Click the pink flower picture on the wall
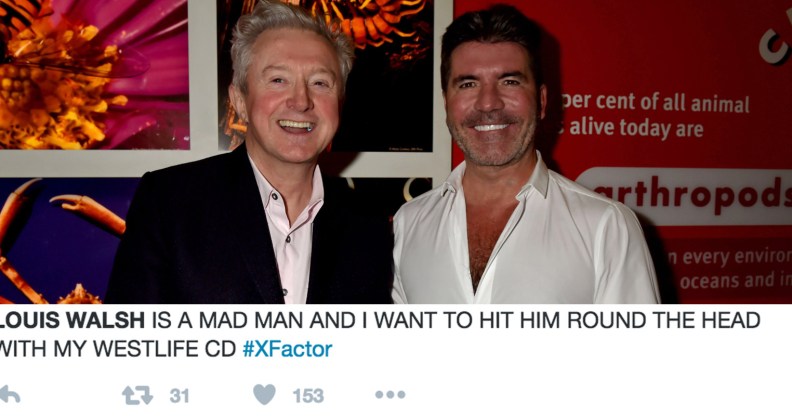This screenshot has height=416, width=792. point(94,75)
